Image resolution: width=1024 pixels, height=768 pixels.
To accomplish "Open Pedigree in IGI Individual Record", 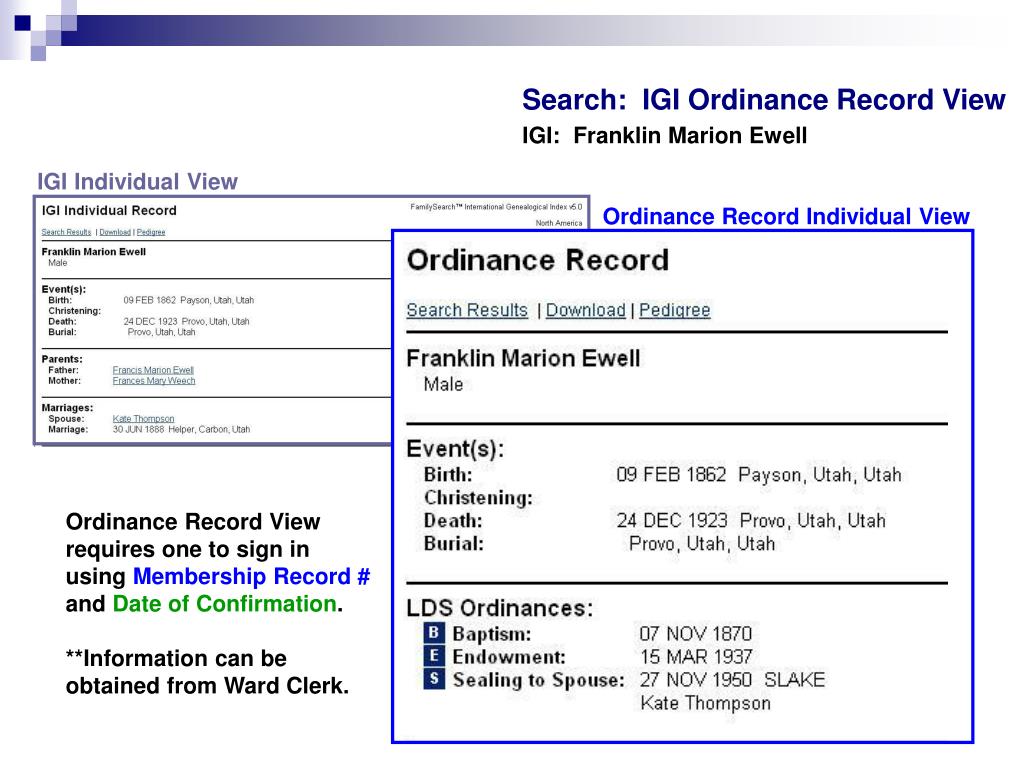I will [x=151, y=232].
